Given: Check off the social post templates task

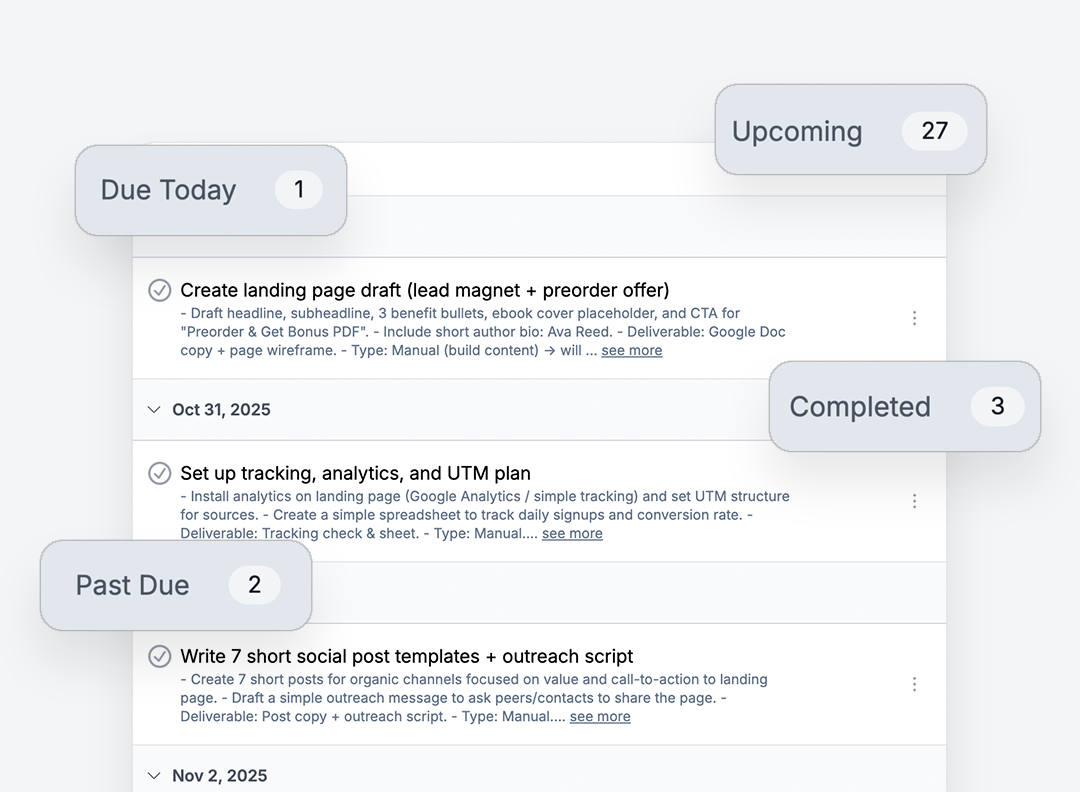Looking at the screenshot, I should coord(159,656).
